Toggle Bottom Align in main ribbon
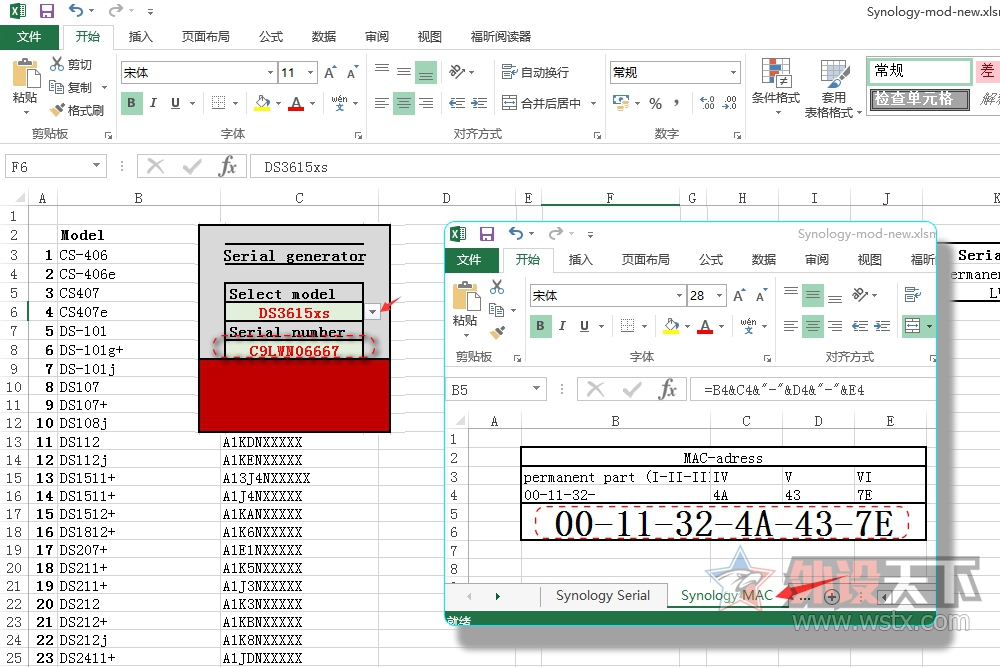This screenshot has height=667, width=1000. [x=425, y=73]
